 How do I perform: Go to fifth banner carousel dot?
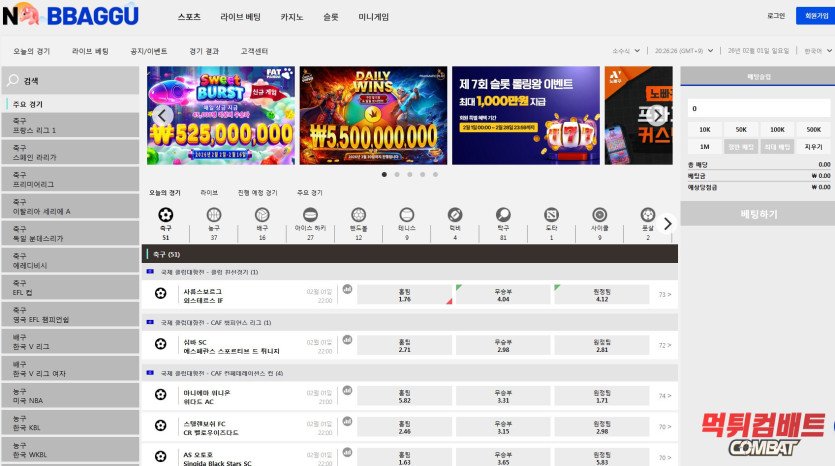435,174
